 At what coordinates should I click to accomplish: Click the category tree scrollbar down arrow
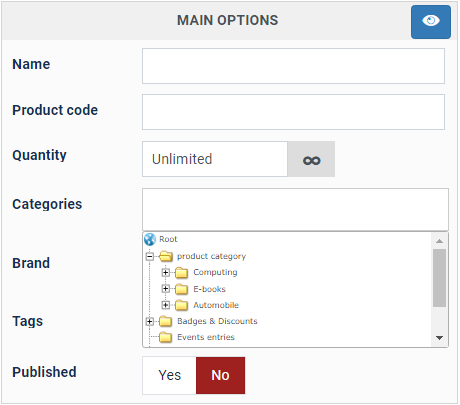point(439,338)
